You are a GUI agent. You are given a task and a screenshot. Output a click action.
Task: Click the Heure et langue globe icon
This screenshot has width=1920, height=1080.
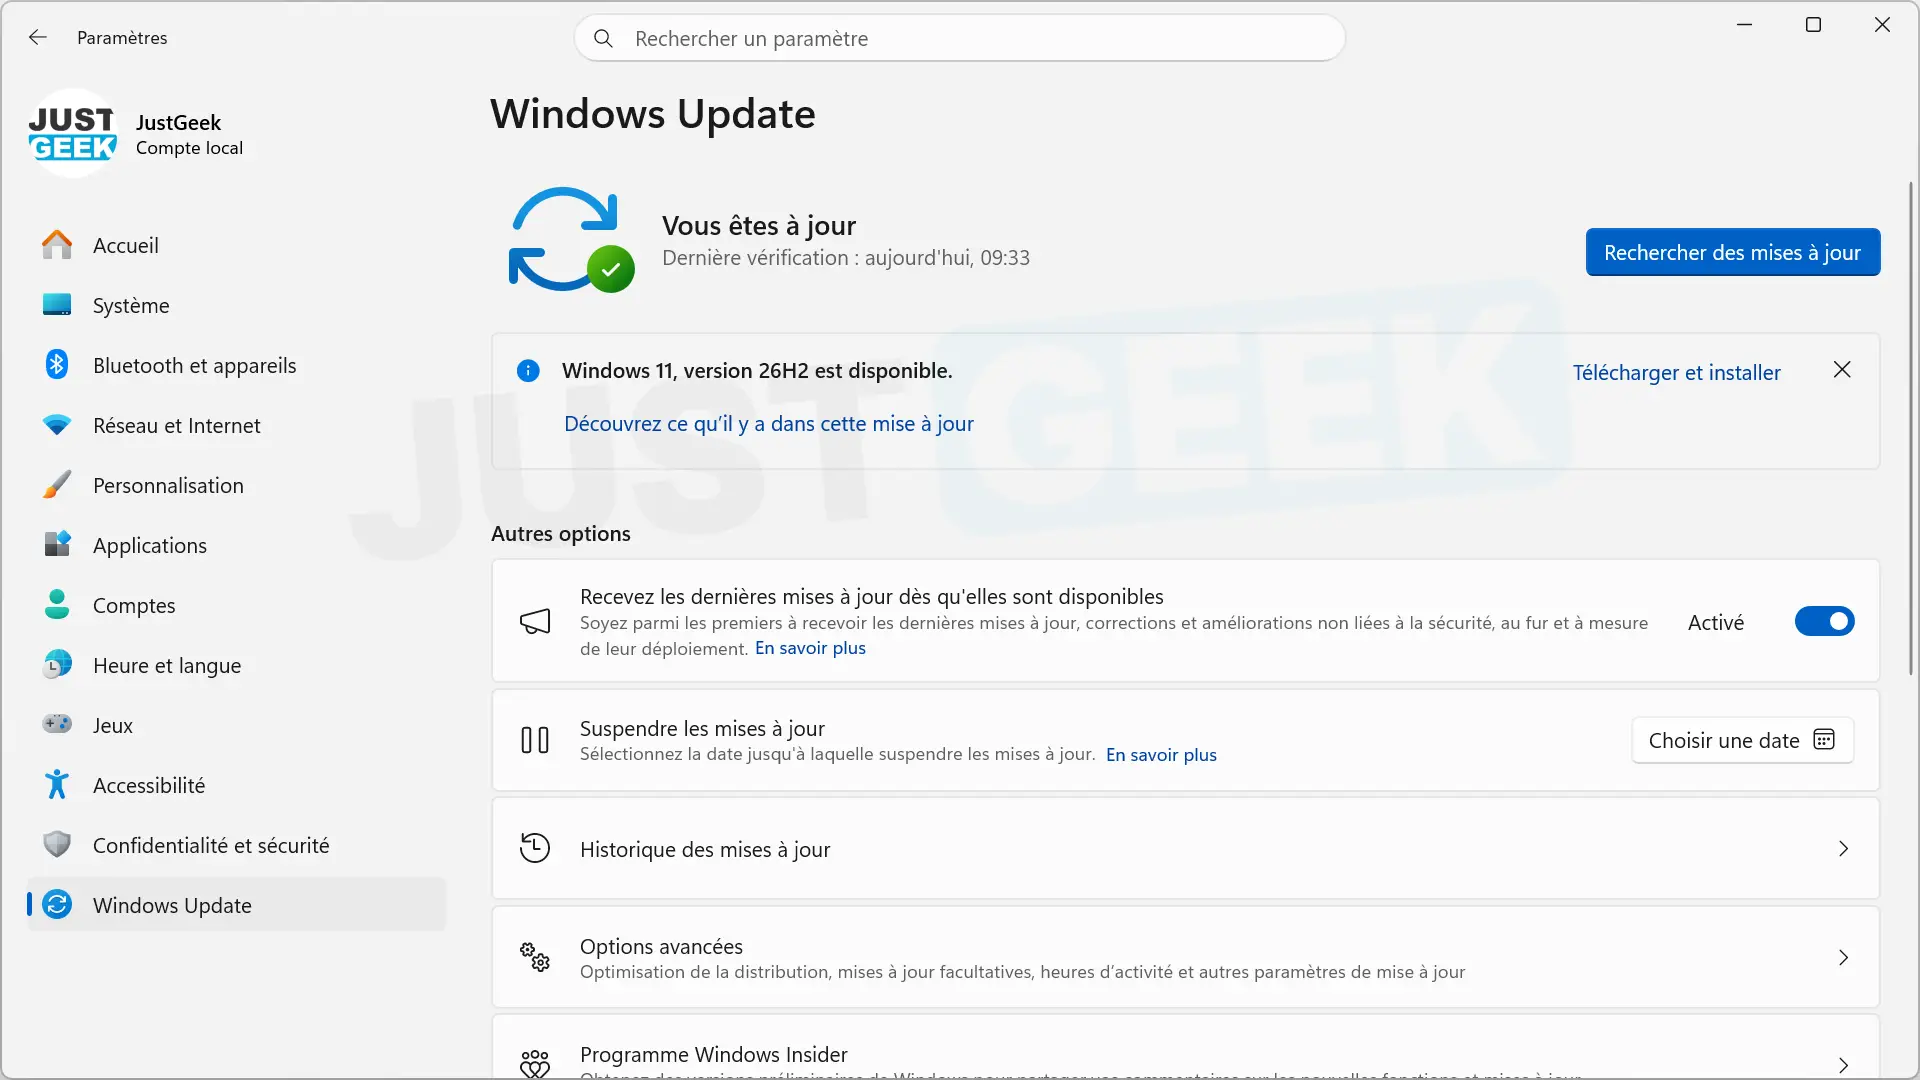coord(57,665)
